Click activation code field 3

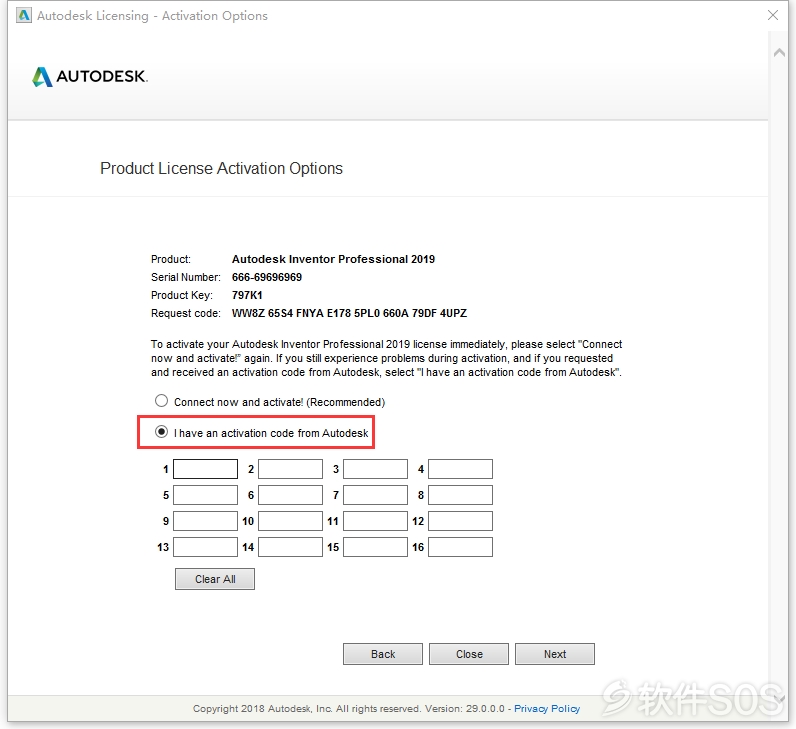375,469
